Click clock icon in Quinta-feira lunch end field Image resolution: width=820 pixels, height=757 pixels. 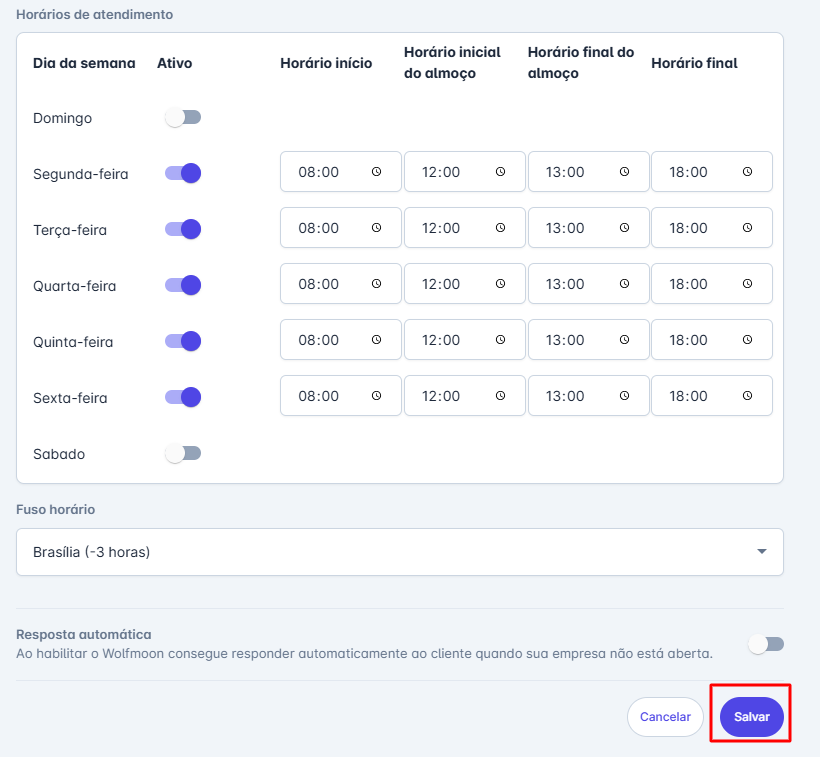[624, 340]
